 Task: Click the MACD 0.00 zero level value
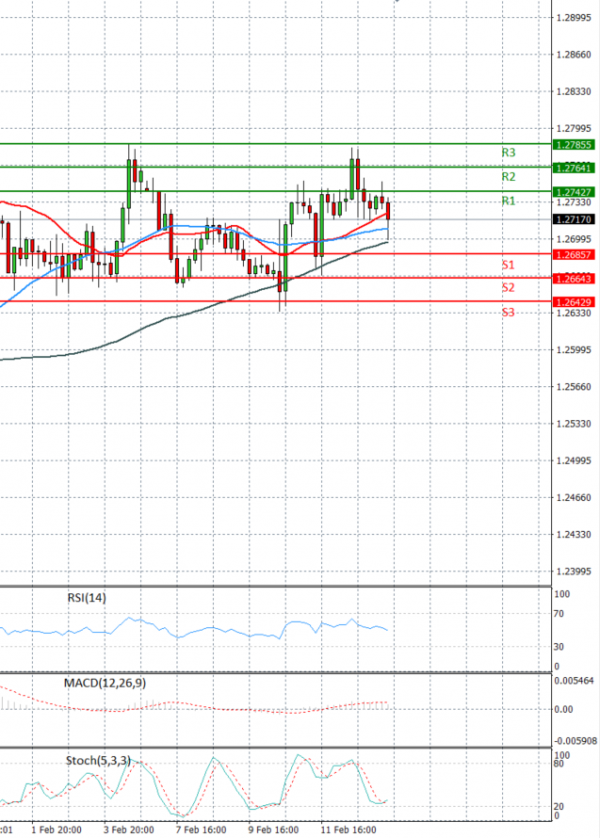click(x=564, y=709)
